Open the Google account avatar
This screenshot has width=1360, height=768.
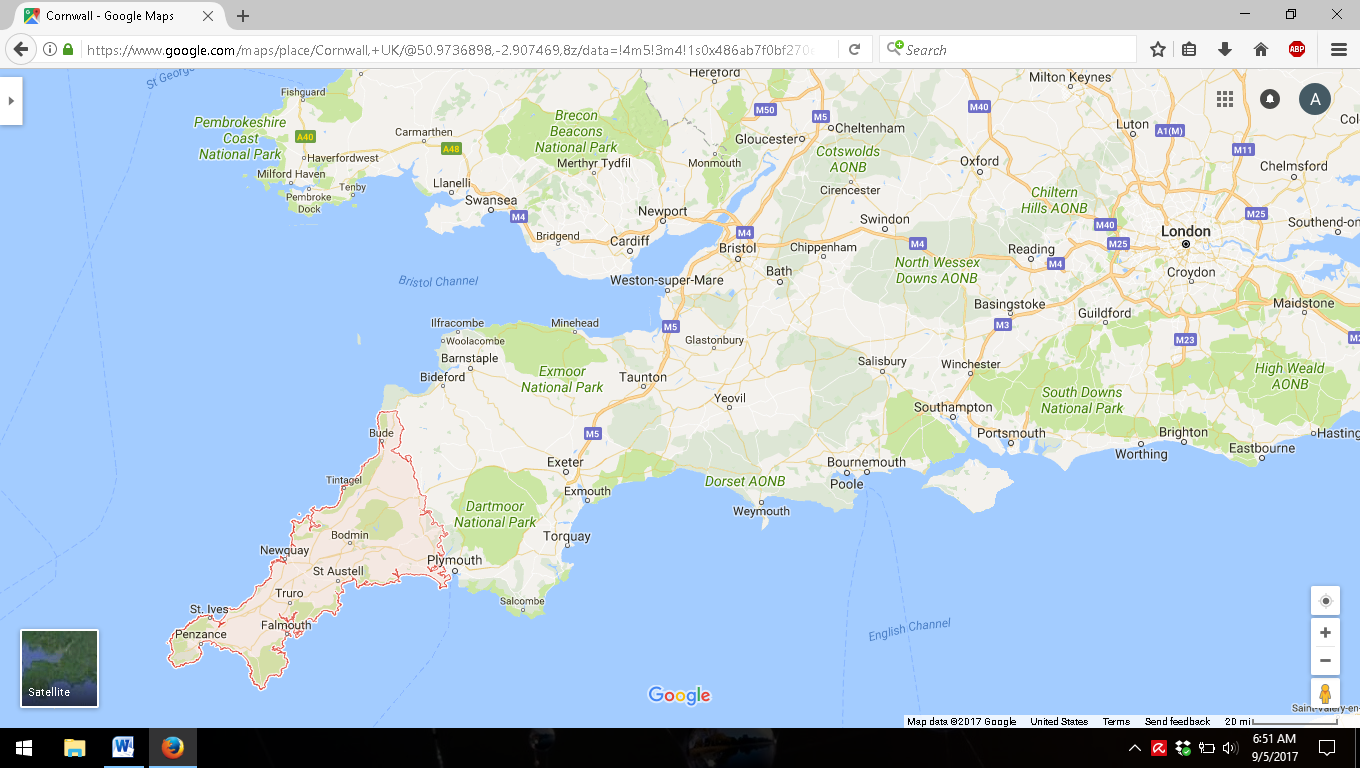click(x=1314, y=98)
